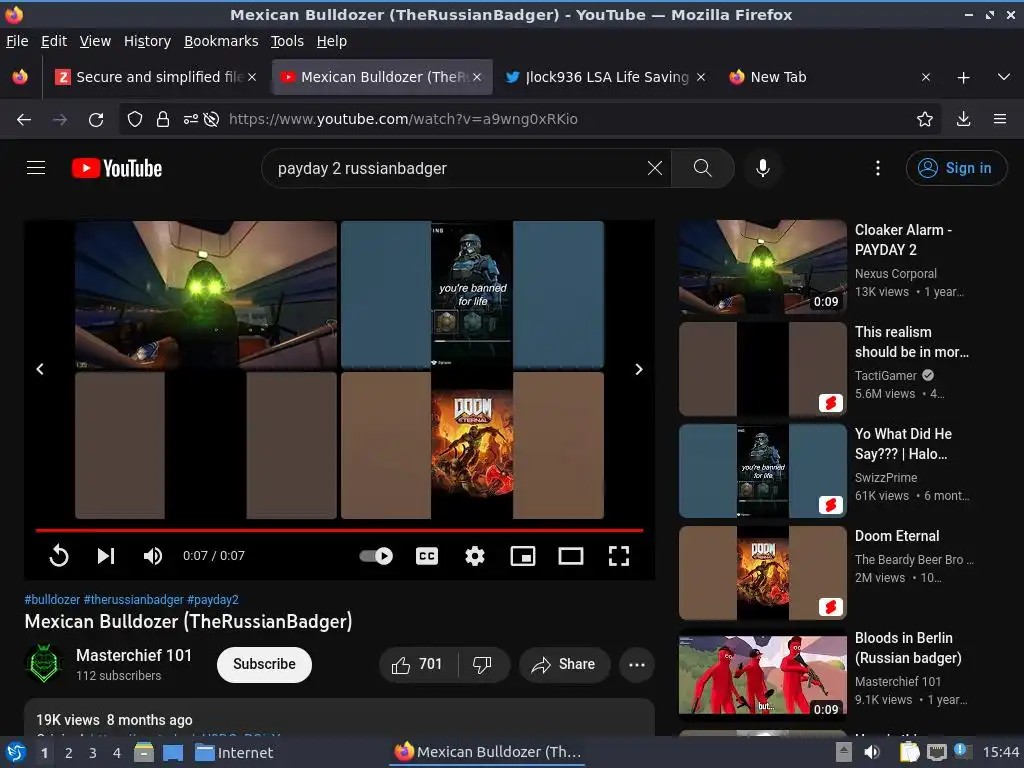This screenshot has height=768, width=1024.
Task: Open Masterchief 101 channel name link
Action: [x=134, y=655]
